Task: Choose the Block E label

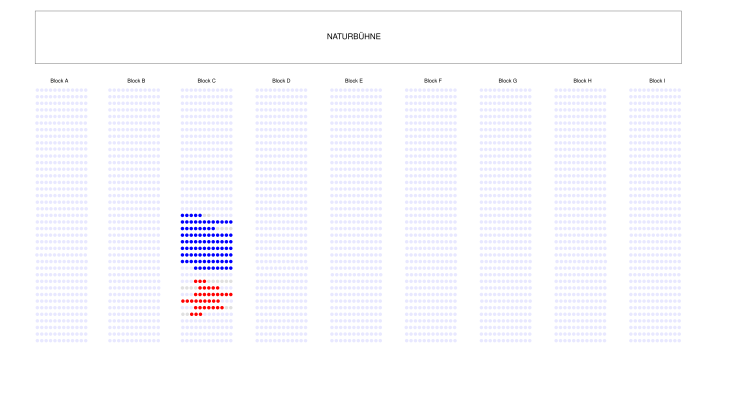Action: [354, 80]
